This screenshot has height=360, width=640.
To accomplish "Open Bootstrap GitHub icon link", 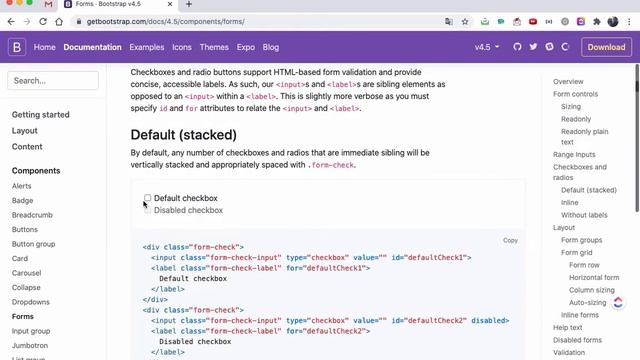I will point(517,47).
